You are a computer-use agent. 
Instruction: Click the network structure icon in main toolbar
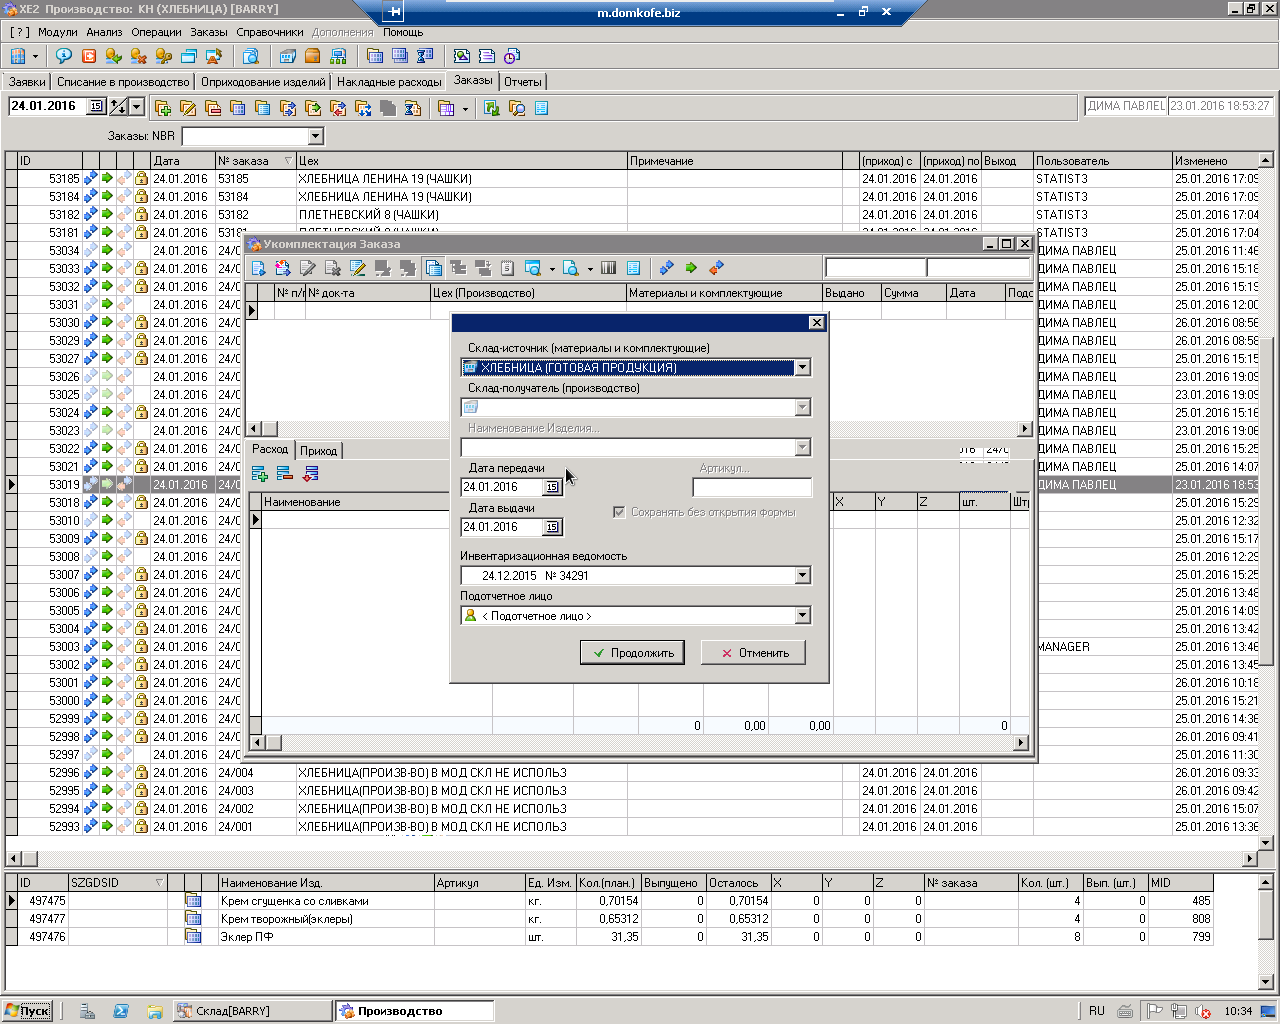click(338, 56)
